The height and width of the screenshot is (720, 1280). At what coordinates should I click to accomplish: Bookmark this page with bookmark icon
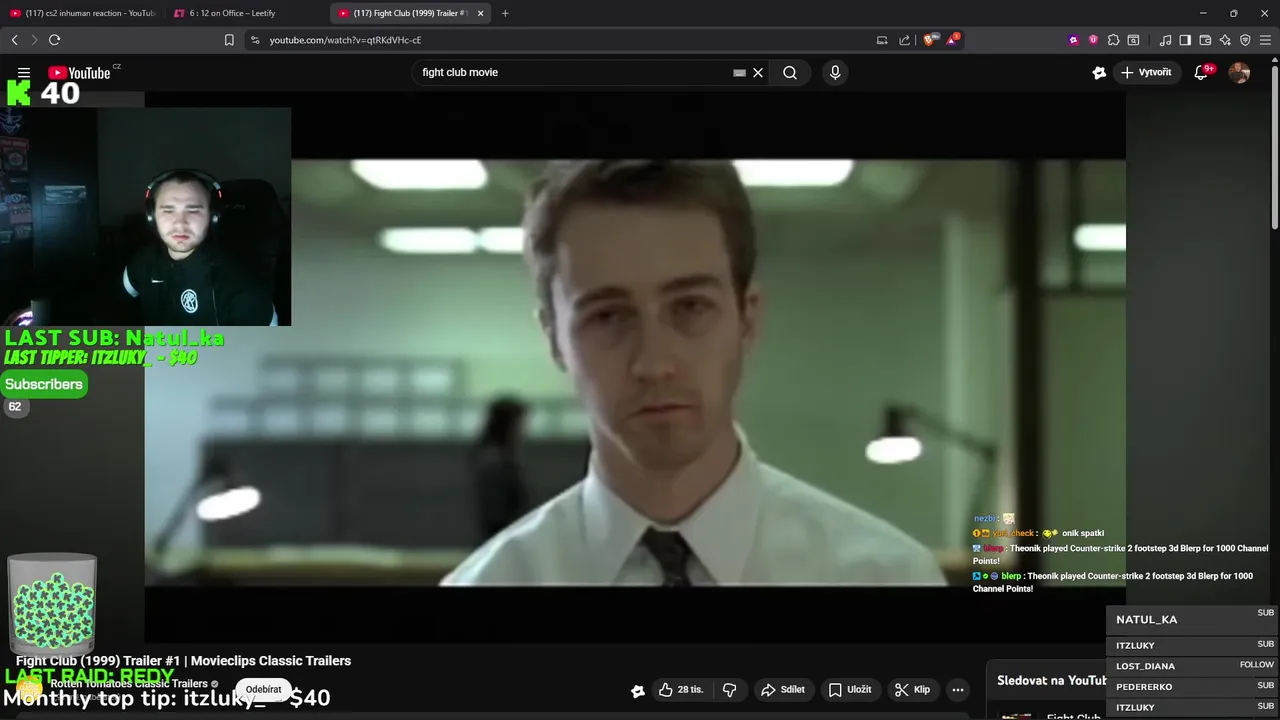click(x=229, y=40)
